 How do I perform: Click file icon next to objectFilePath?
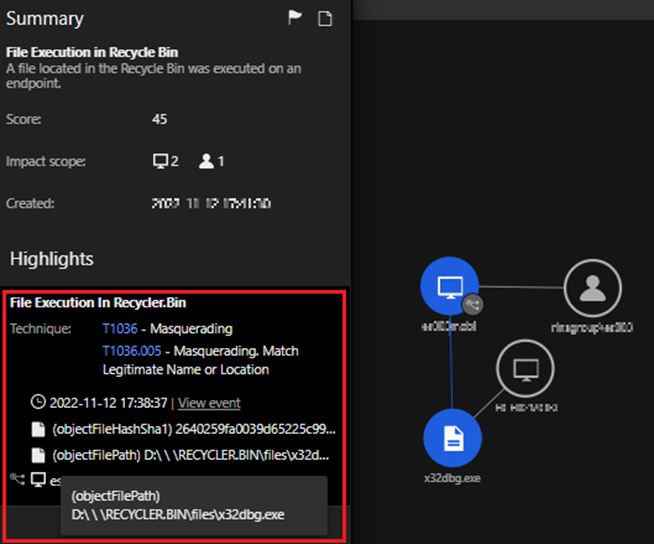[39, 455]
